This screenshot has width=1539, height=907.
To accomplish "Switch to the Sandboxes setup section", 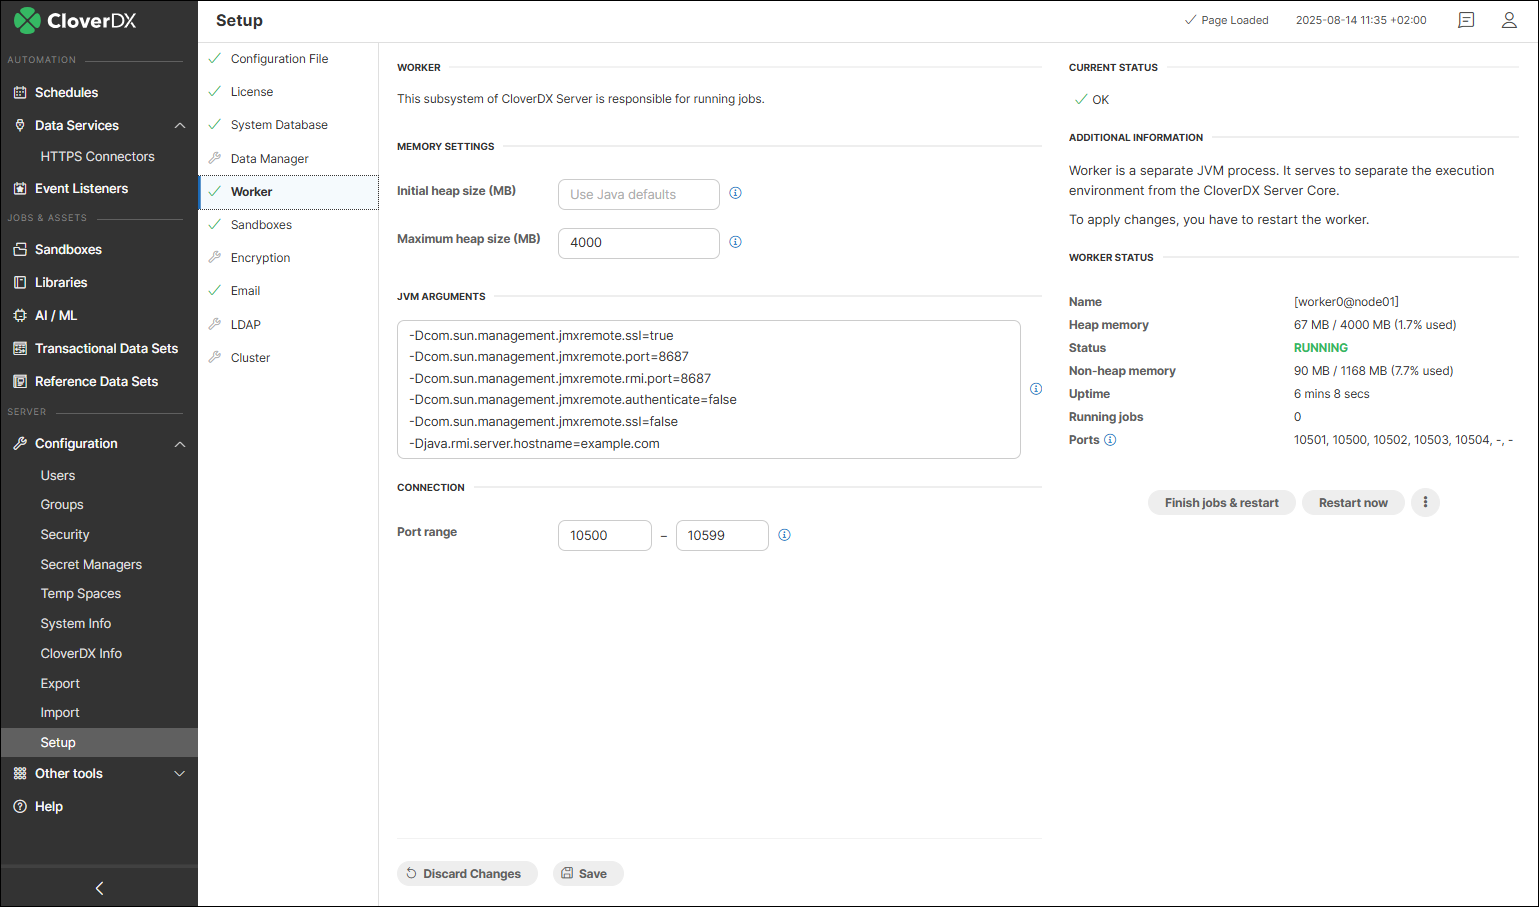I will 261,225.
